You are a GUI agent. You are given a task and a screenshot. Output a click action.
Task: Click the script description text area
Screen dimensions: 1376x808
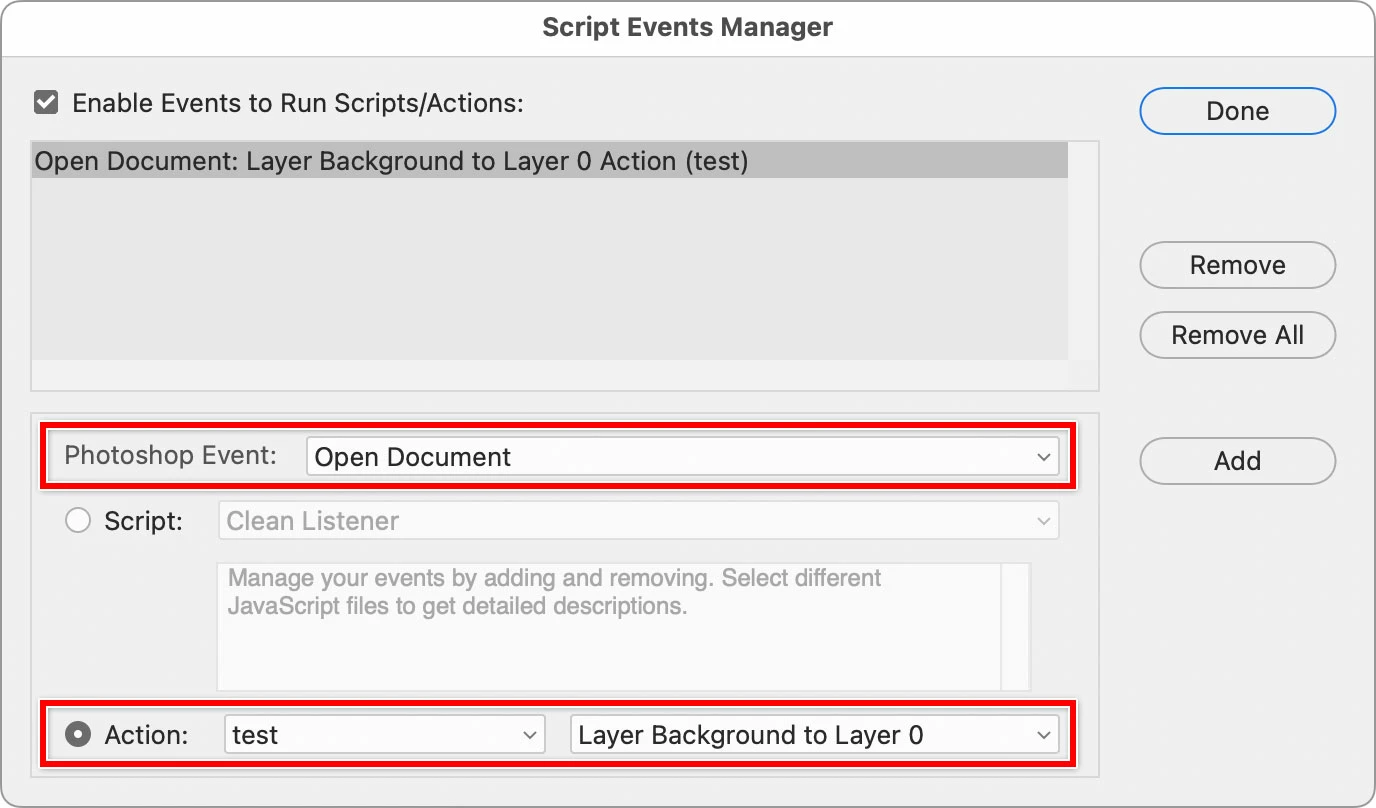[609, 626]
